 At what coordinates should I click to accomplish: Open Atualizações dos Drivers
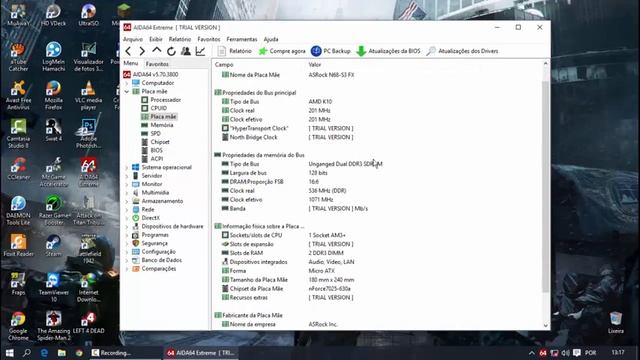[462, 51]
